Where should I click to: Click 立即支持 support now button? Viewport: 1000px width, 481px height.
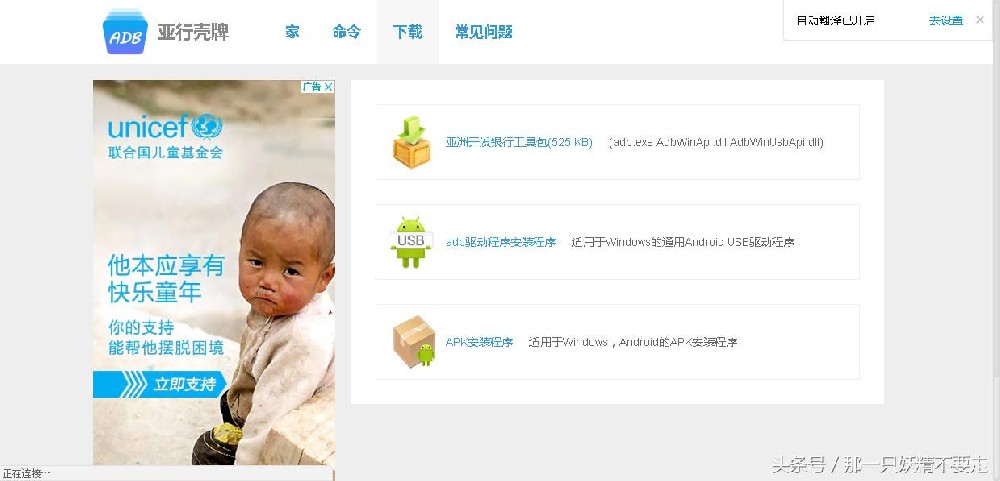pos(159,385)
